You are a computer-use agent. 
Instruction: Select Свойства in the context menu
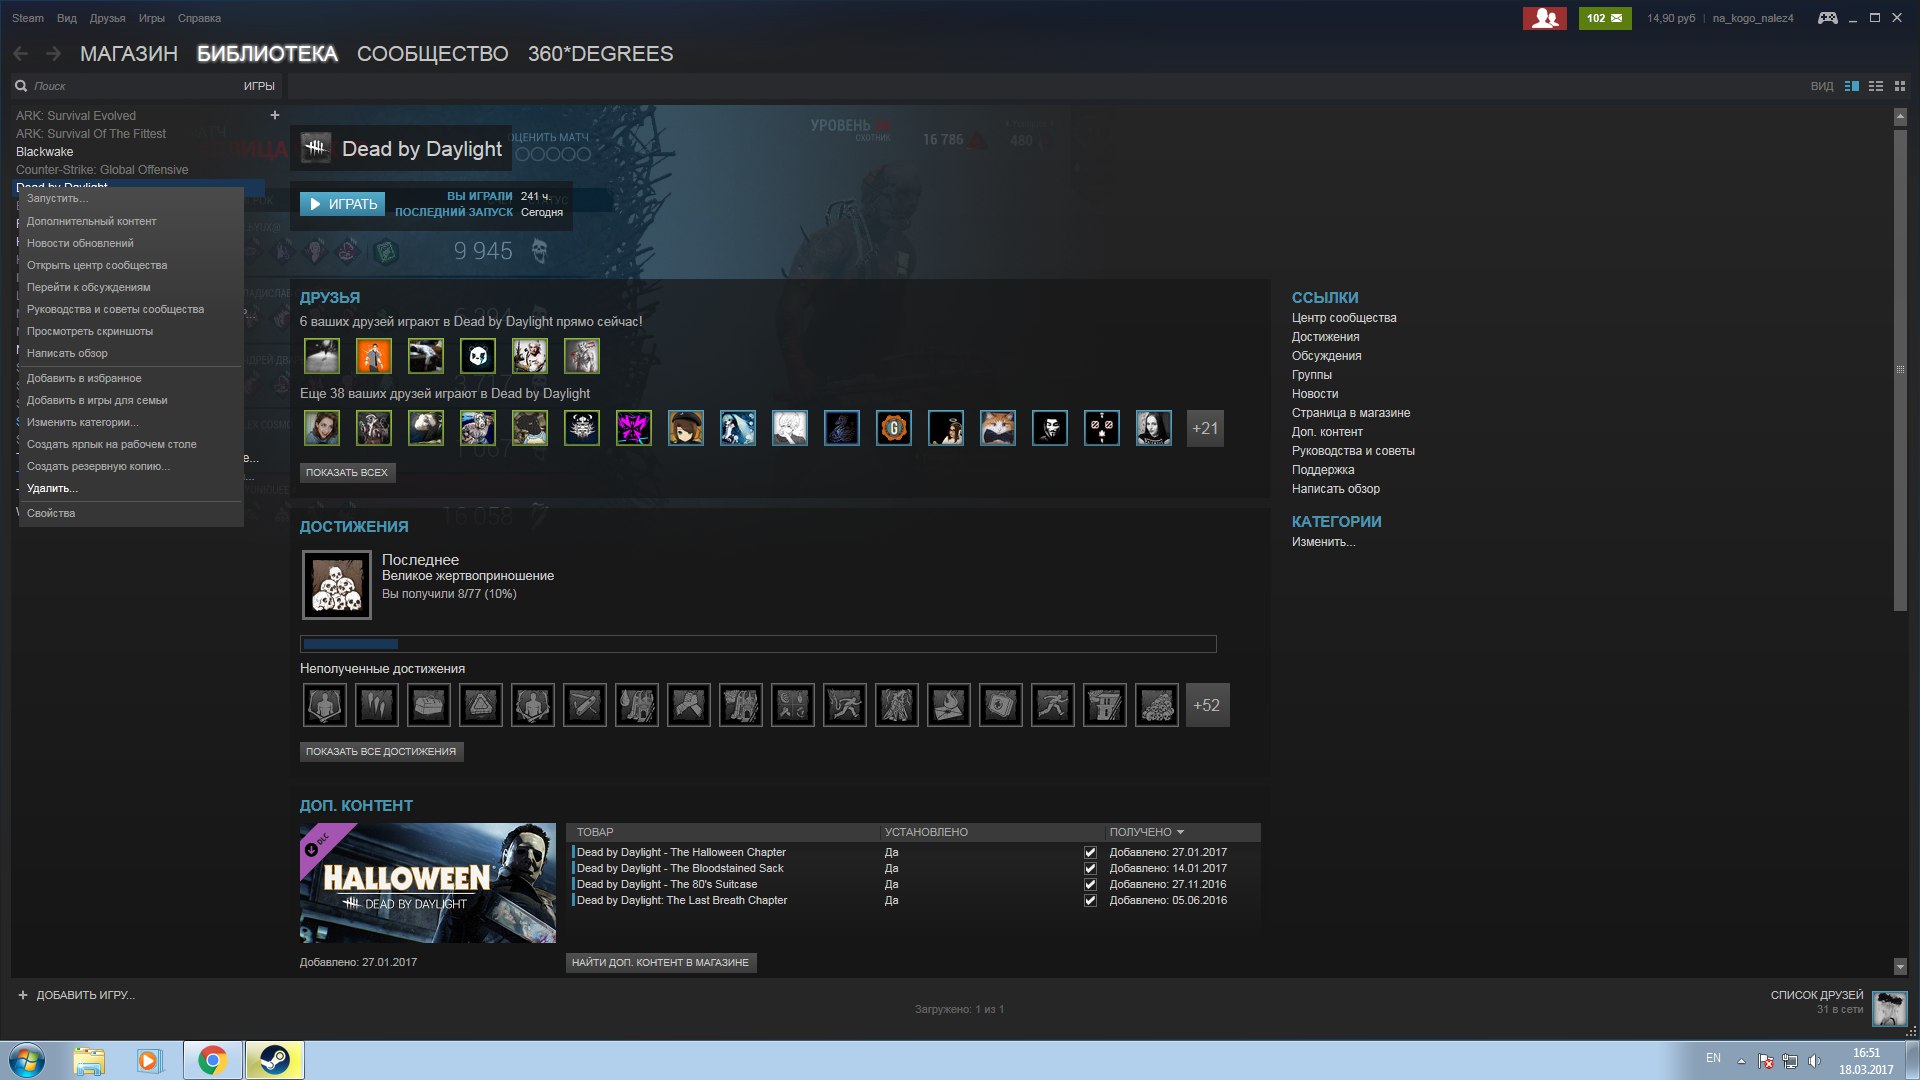coord(131,513)
